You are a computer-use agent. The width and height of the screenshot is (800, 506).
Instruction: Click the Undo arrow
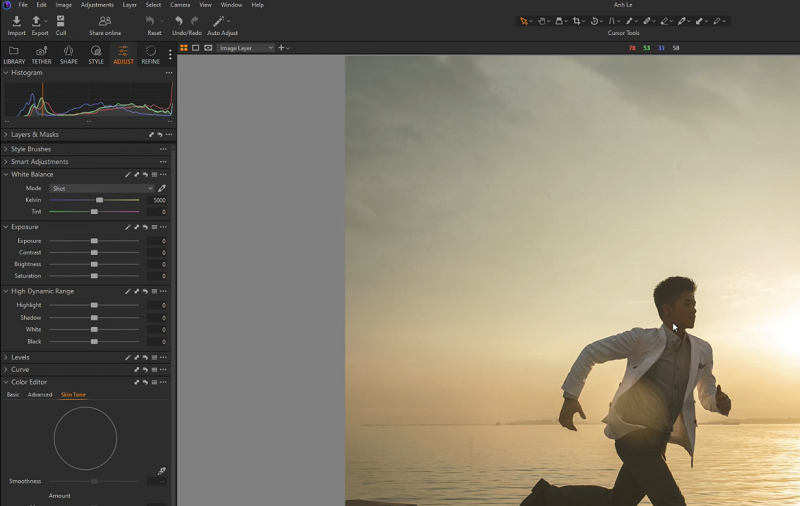pyautogui.click(x=179, y=21)
